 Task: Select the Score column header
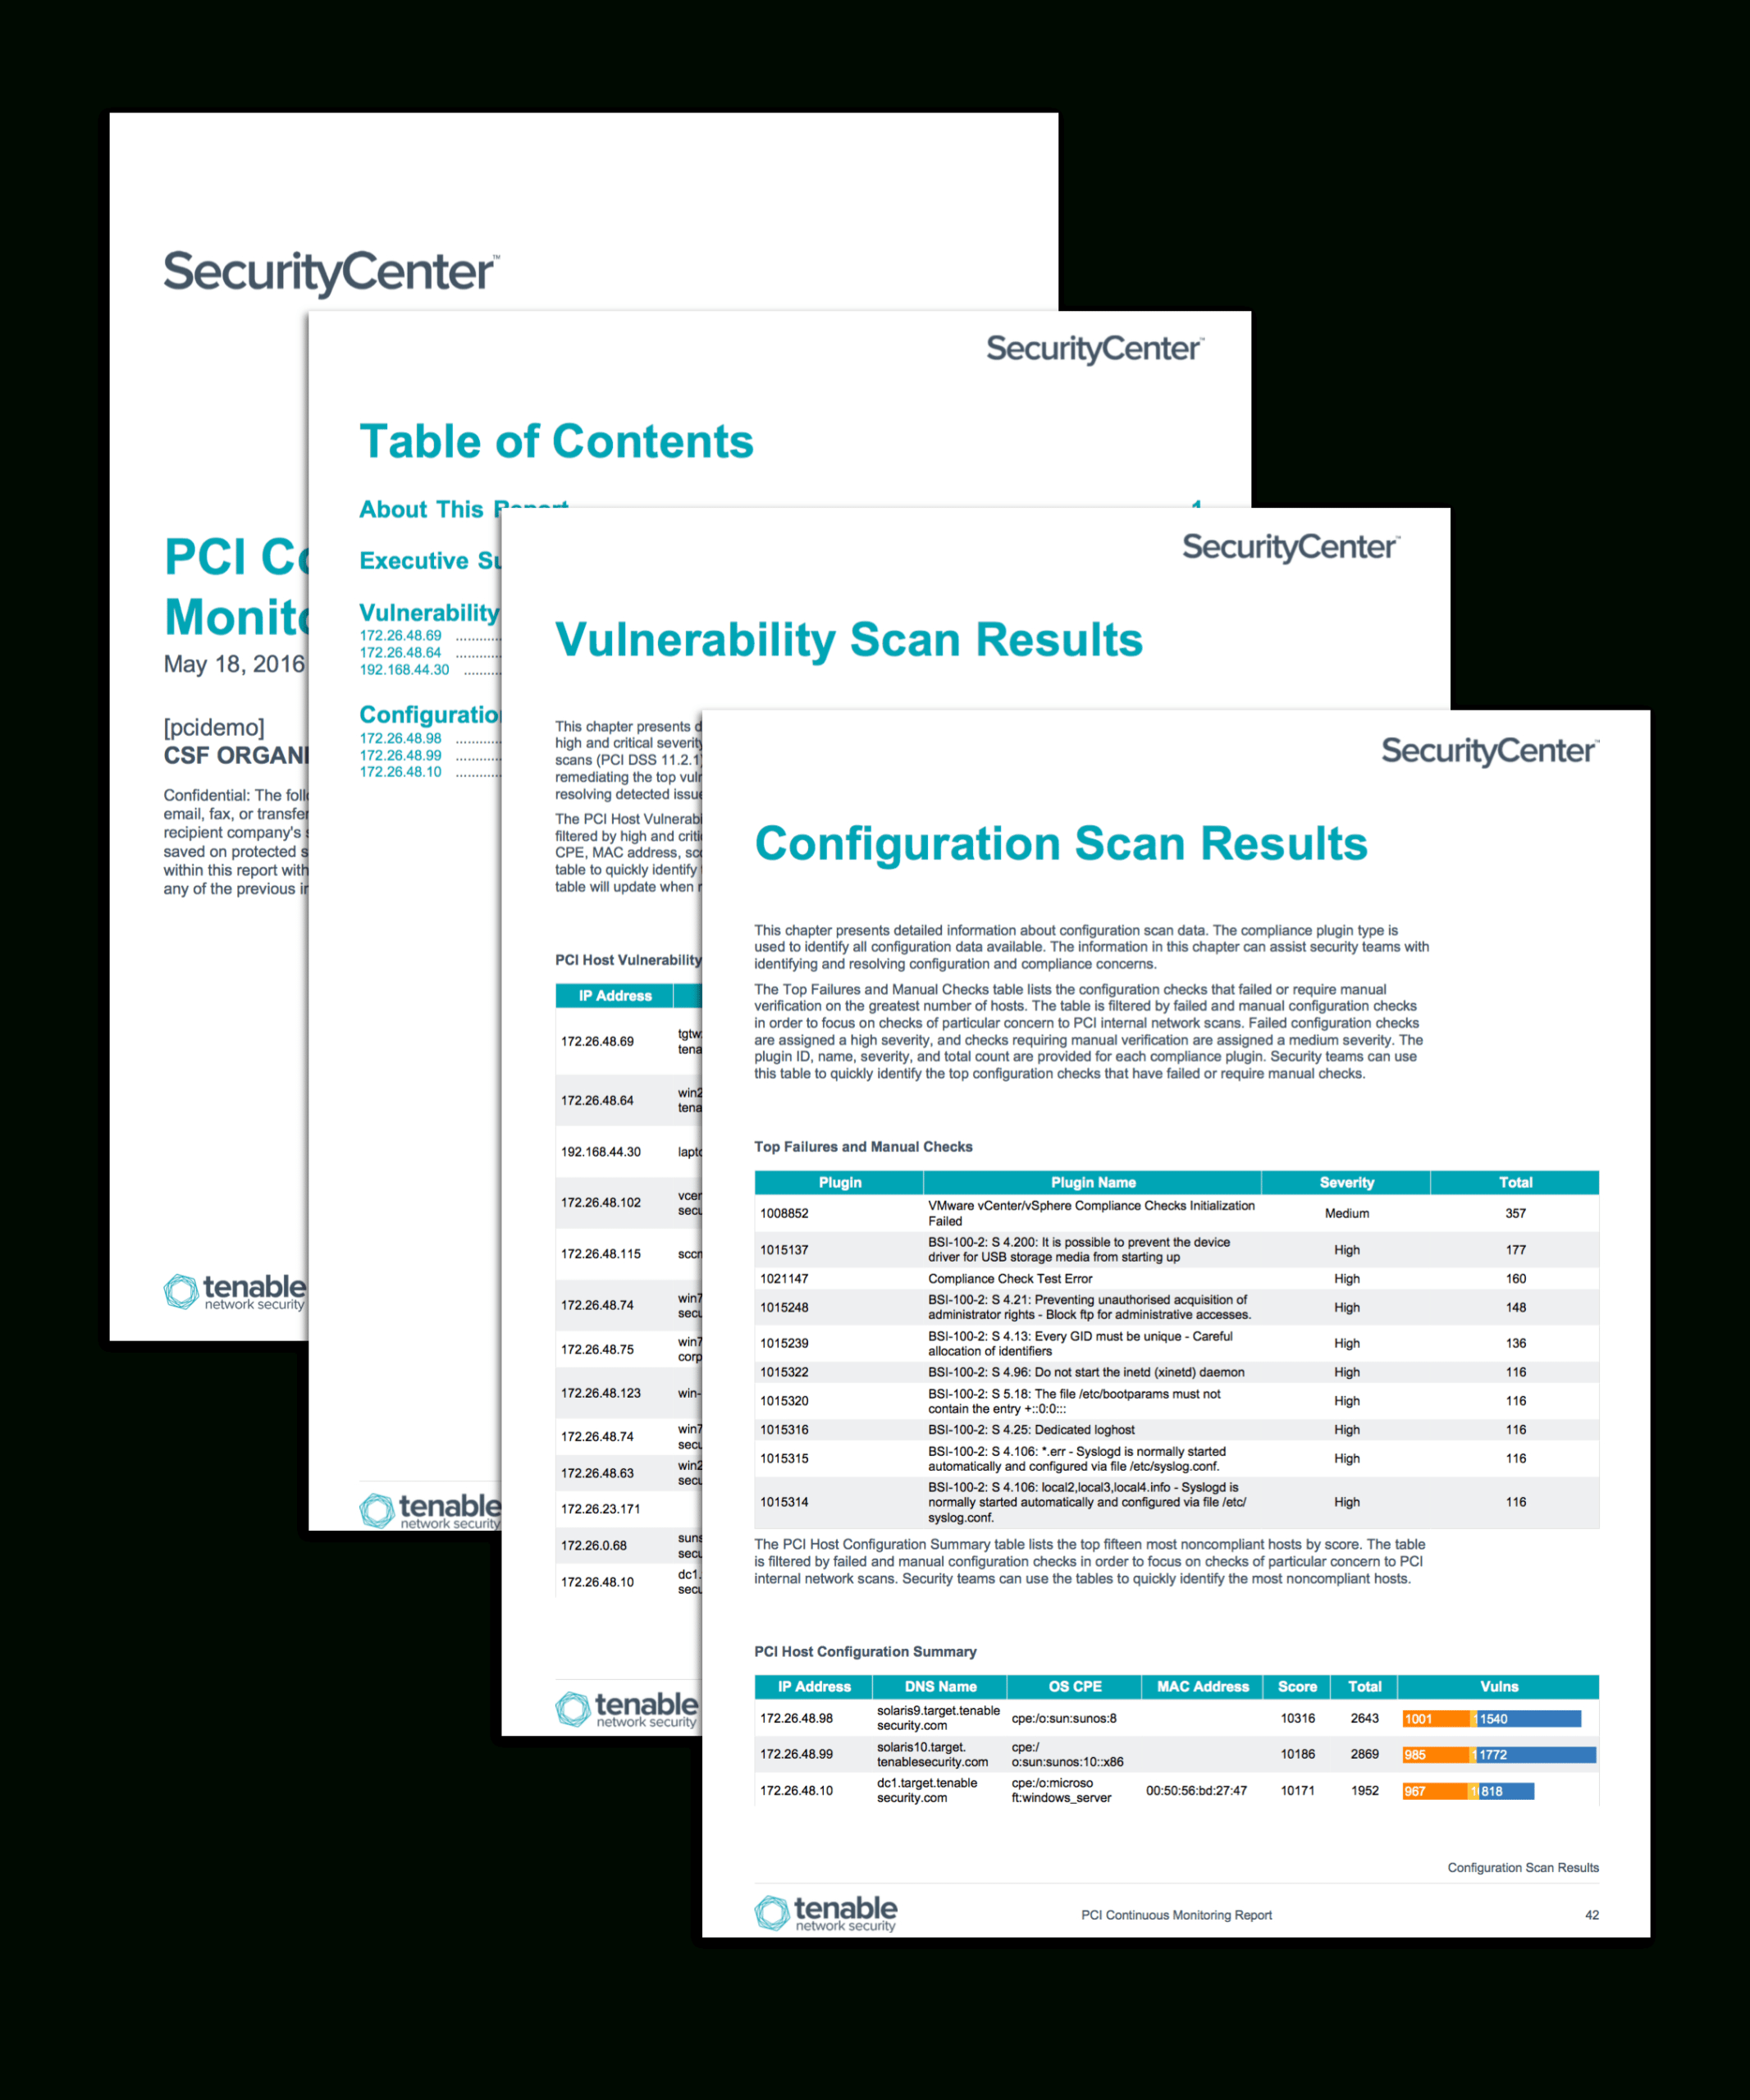pyautogui.click(x=1297, y=1687)
